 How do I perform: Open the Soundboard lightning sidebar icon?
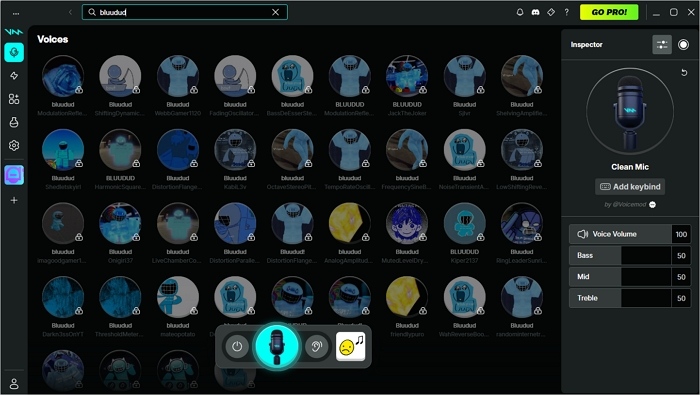pyautogui.click(x=14, y=76)
